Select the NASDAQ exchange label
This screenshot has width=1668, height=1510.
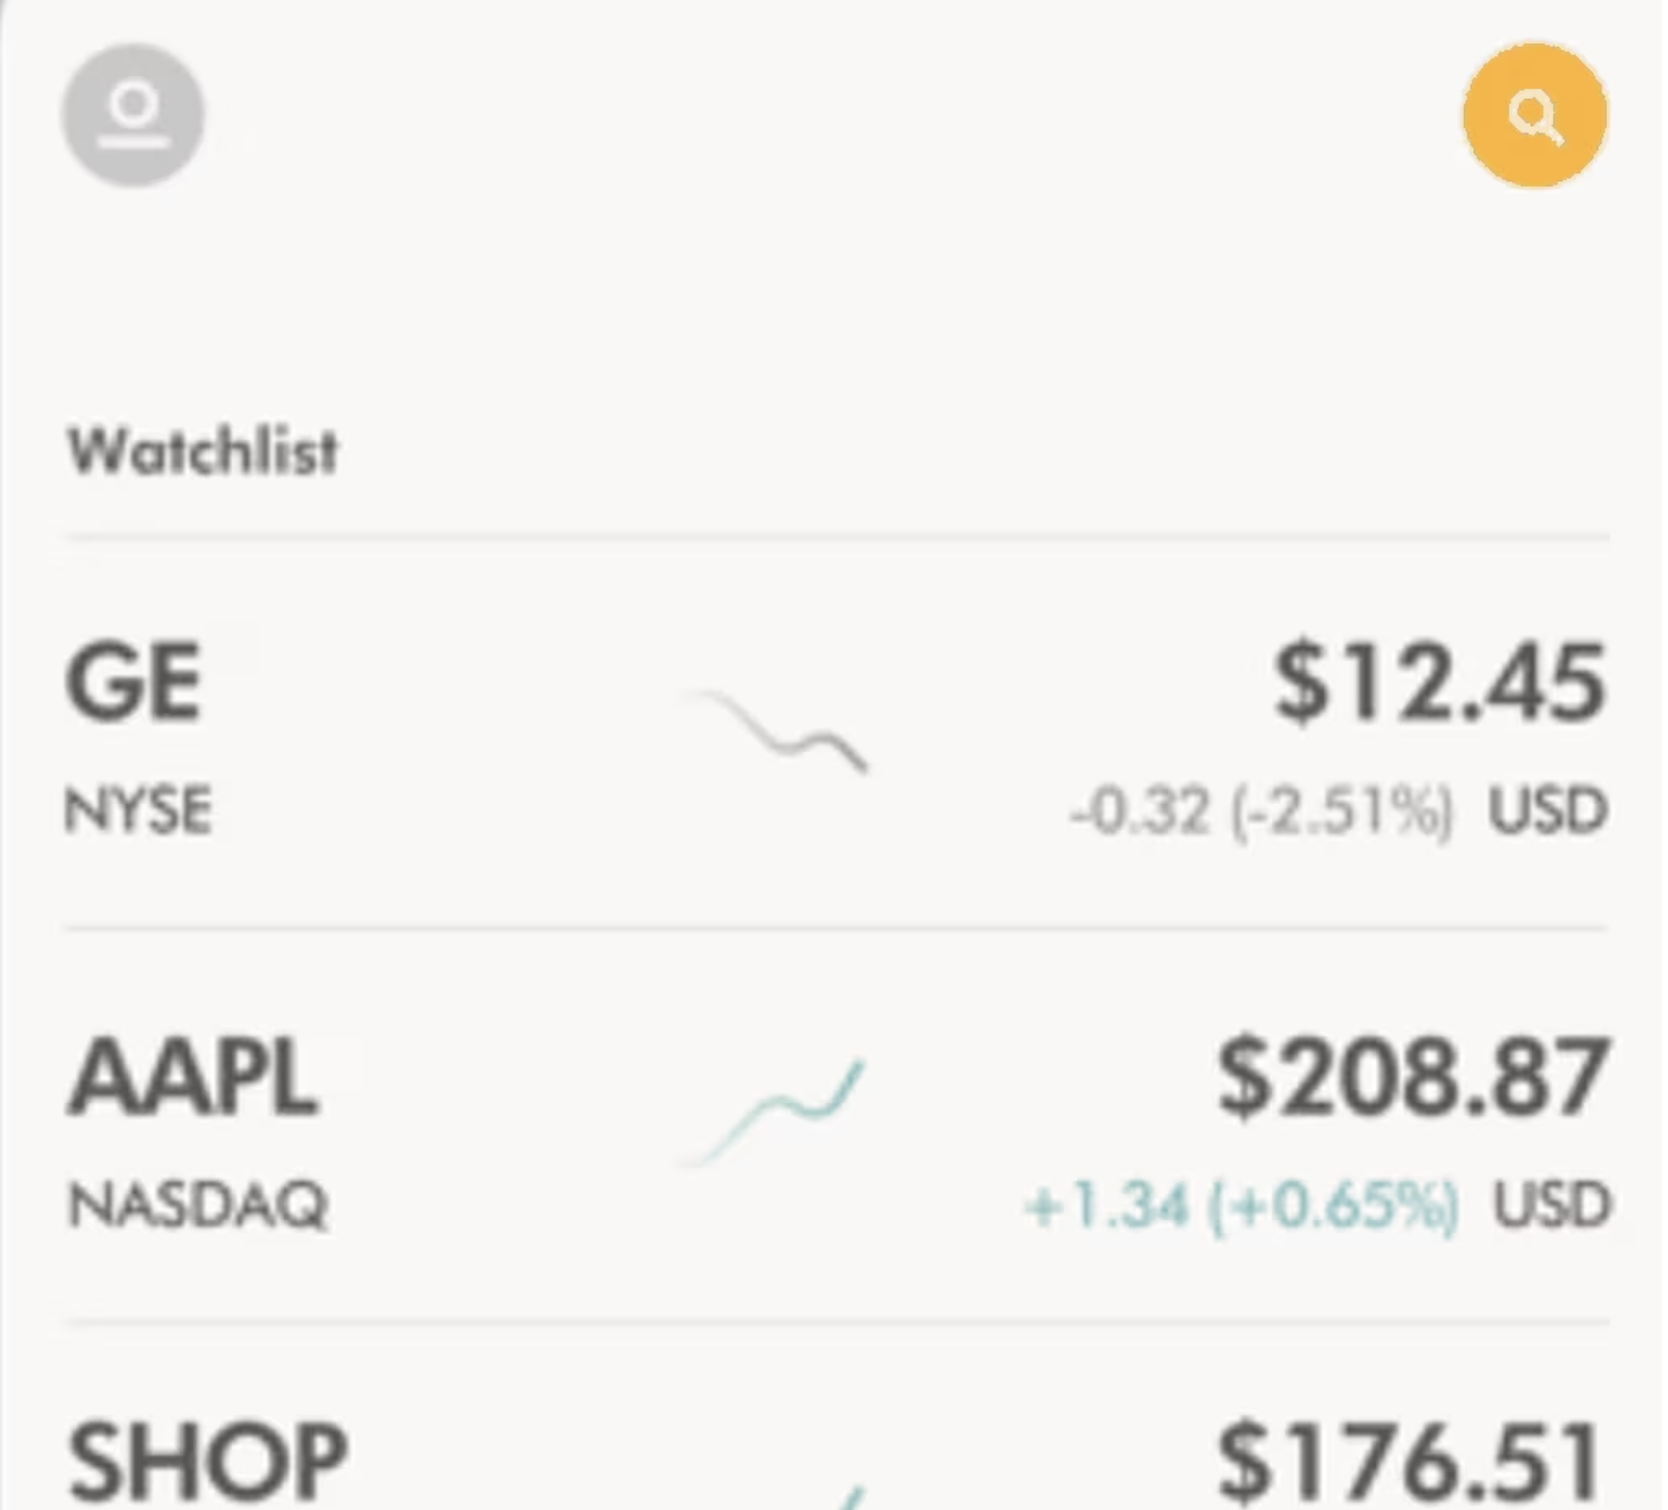pyautogui.click(x=198, y=1205)
